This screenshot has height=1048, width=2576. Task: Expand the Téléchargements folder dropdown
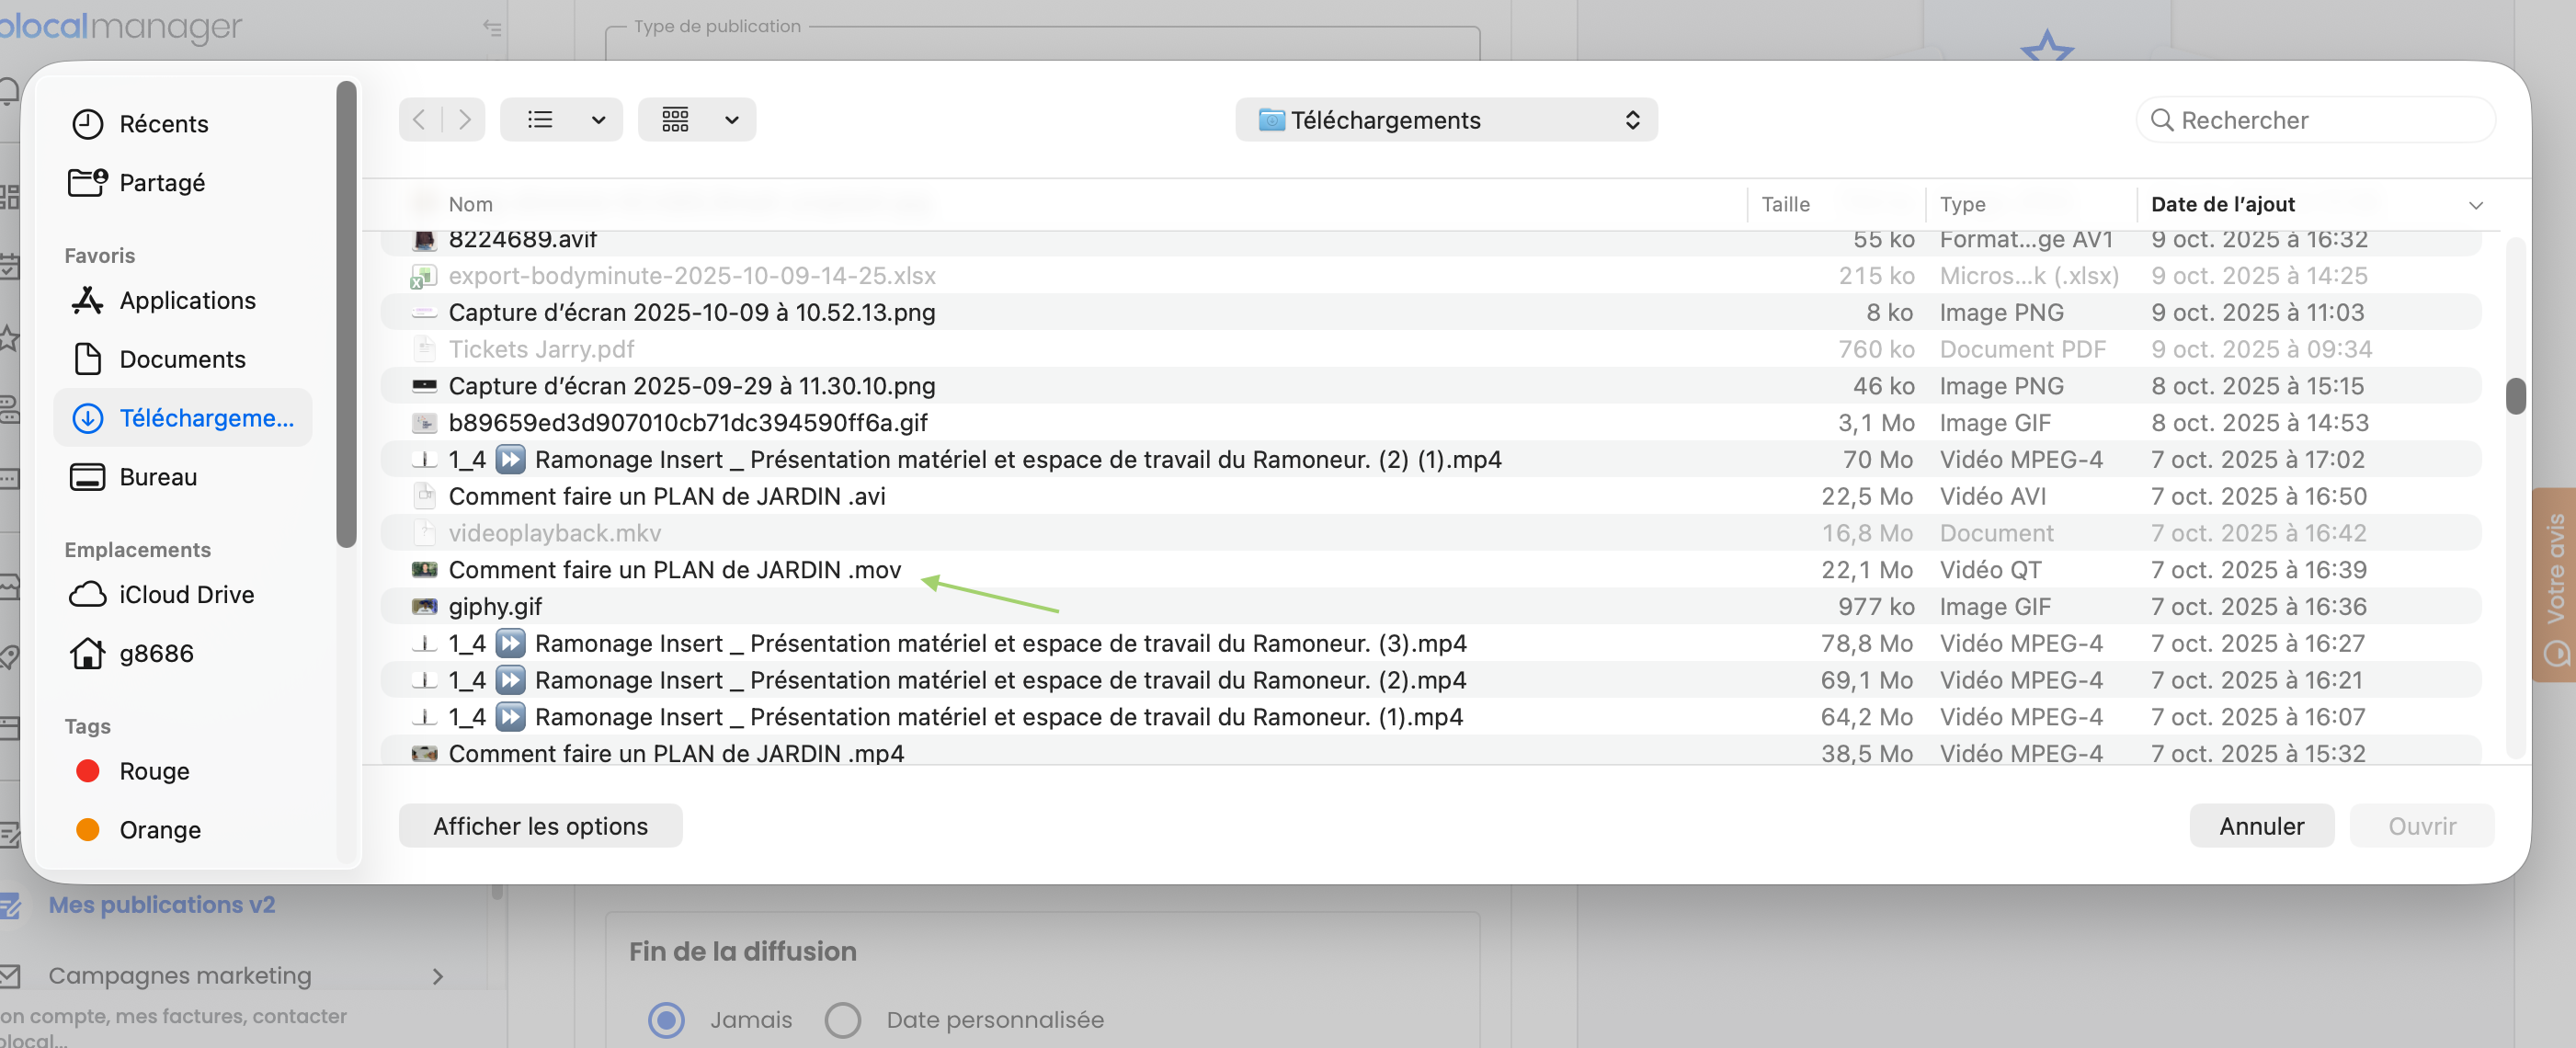[1445, 120]
